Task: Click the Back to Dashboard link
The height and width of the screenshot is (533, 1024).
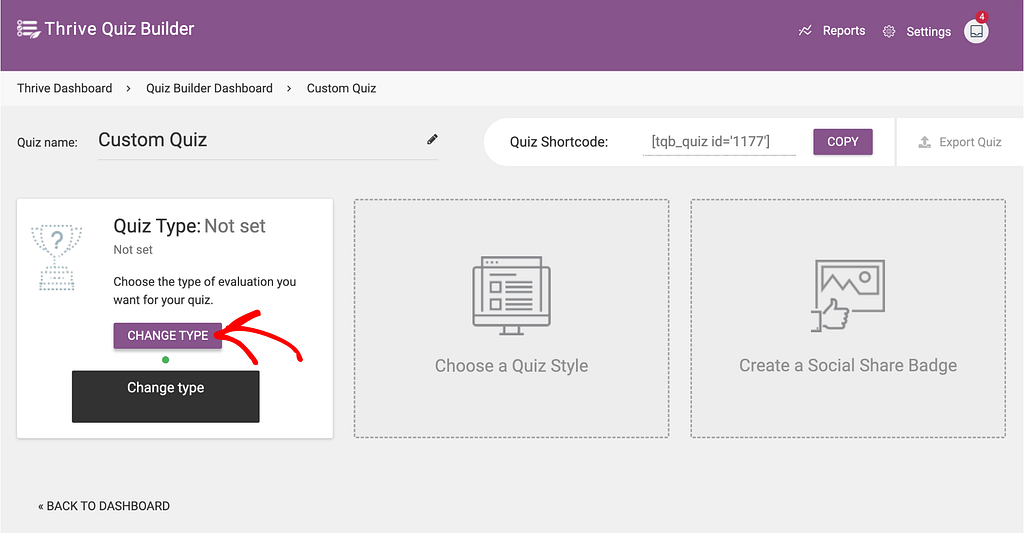Action: click(104, 506)
